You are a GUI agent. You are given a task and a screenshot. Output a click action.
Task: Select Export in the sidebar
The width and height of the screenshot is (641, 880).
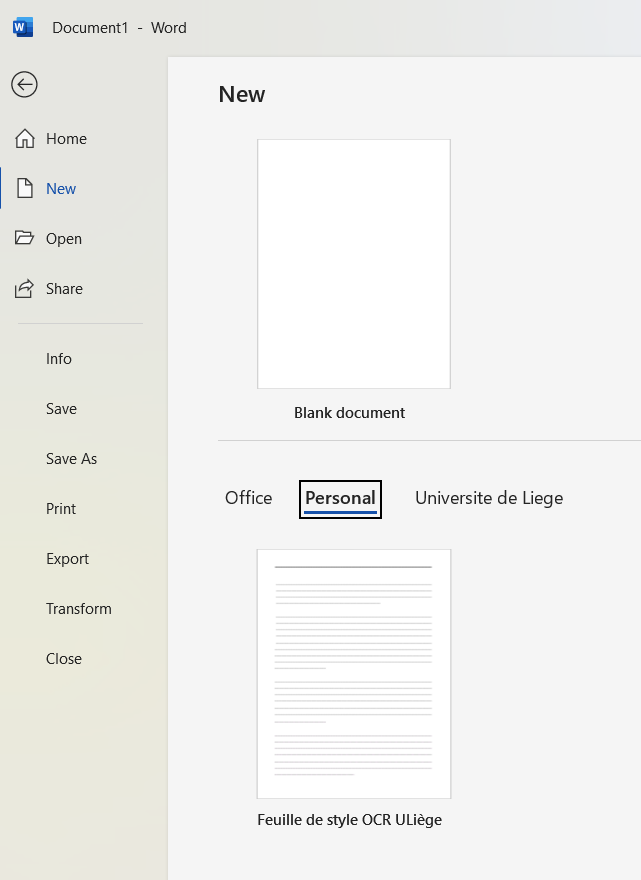pyautogui.click(x=67, y=559)
